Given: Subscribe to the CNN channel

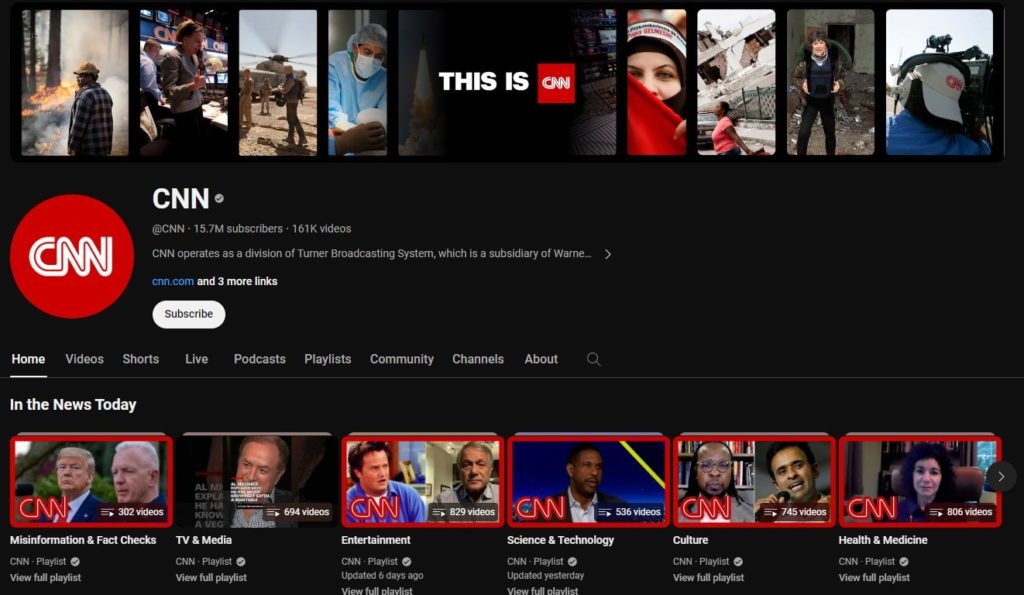Looking at the screenshot, I should point(188,314).
